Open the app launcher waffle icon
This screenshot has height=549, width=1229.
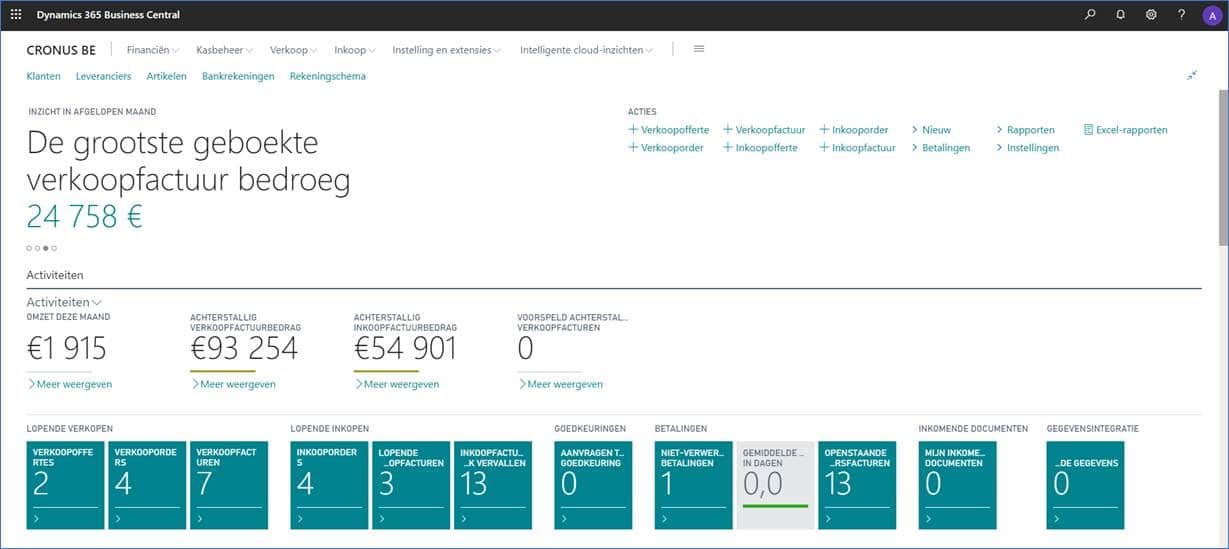15,15
